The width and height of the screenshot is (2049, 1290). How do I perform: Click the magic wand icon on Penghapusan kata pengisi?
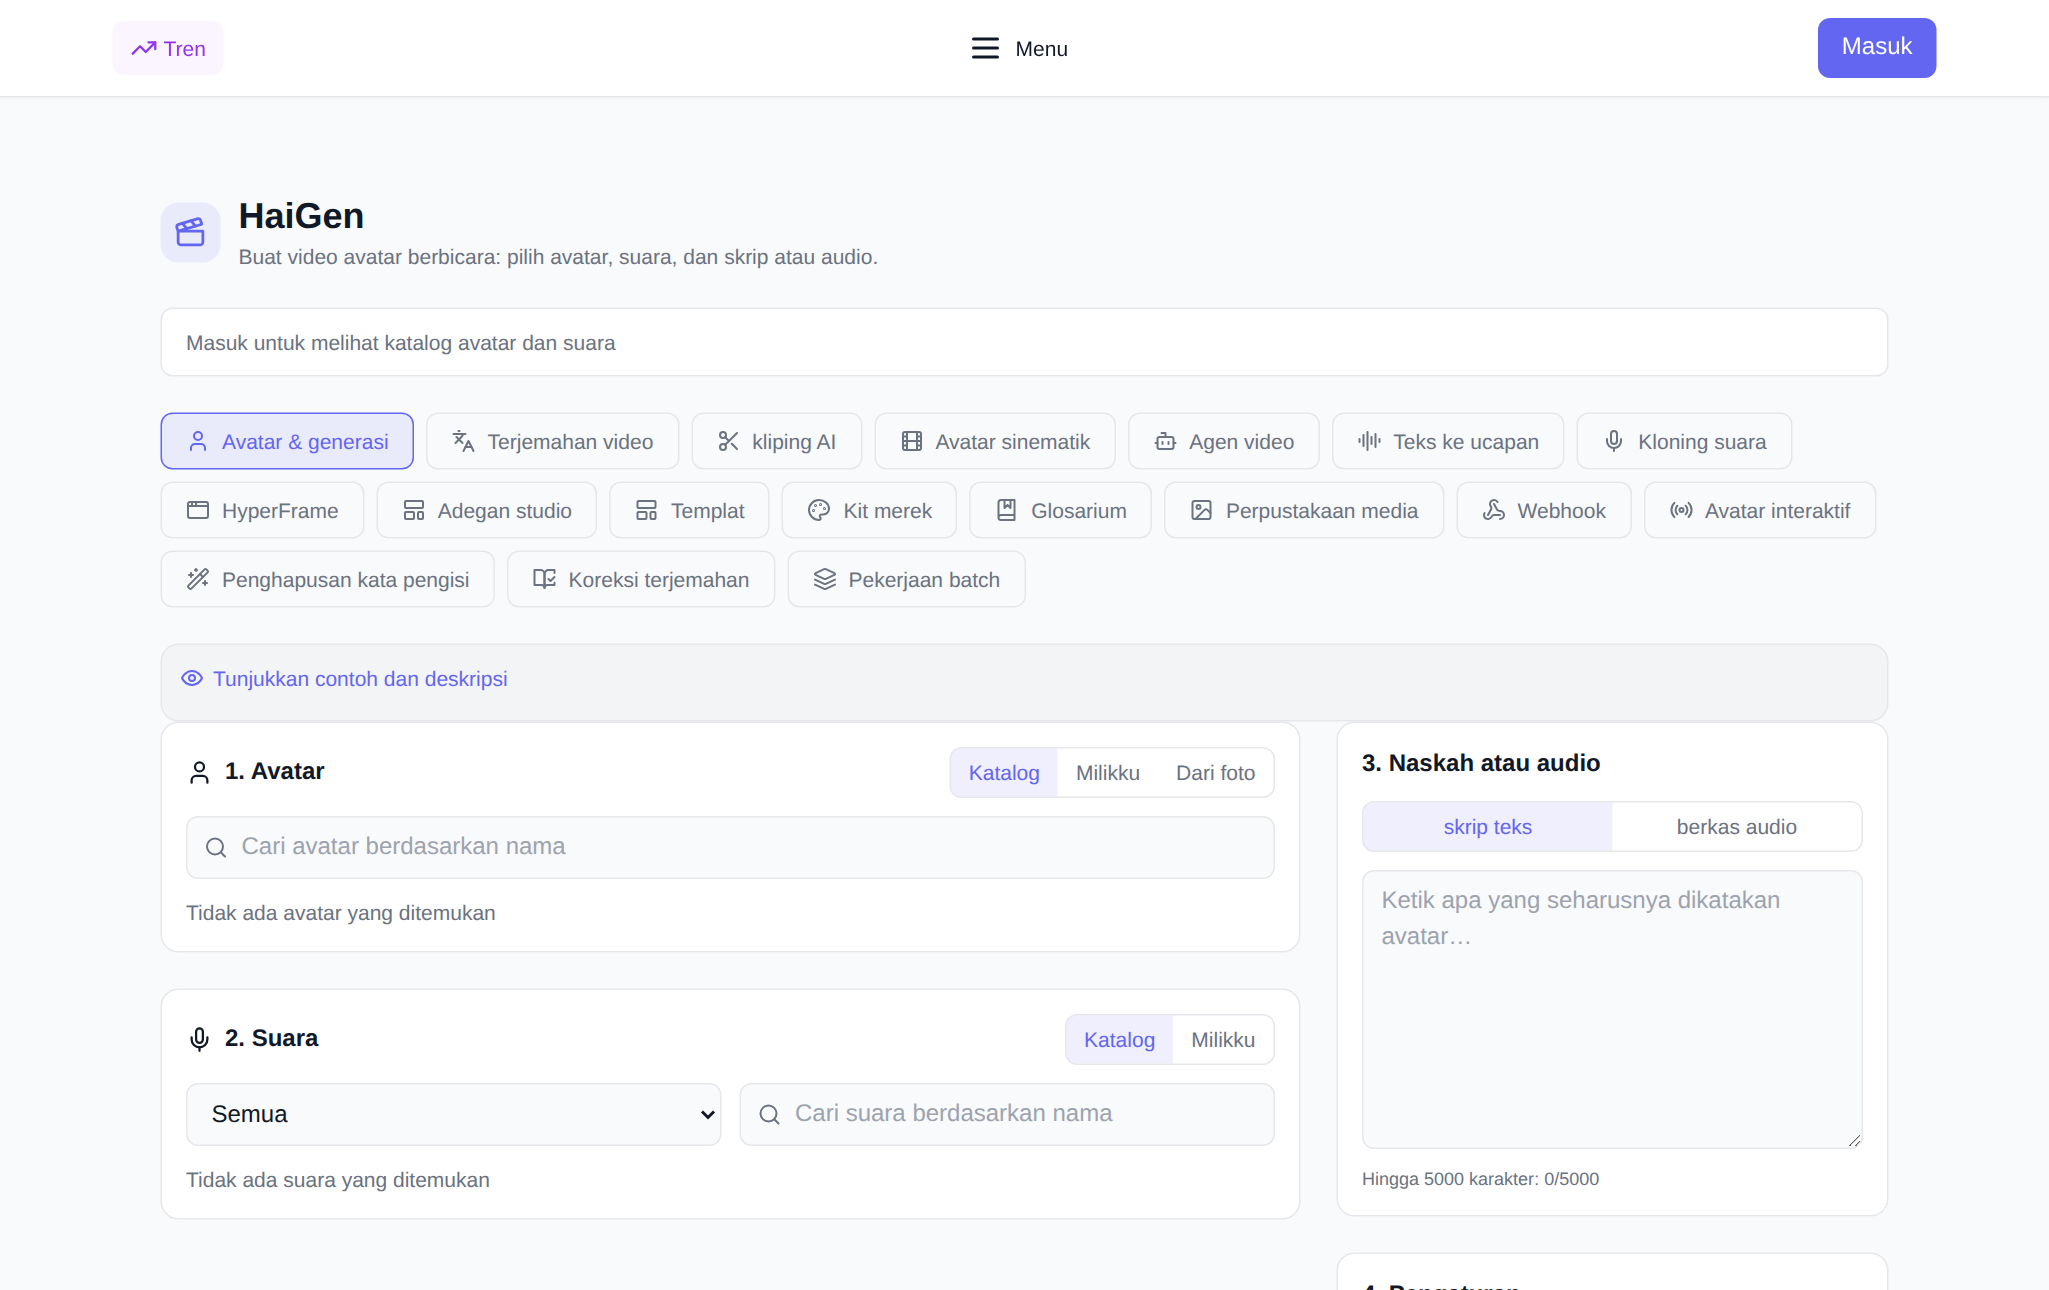coord(198,579)
